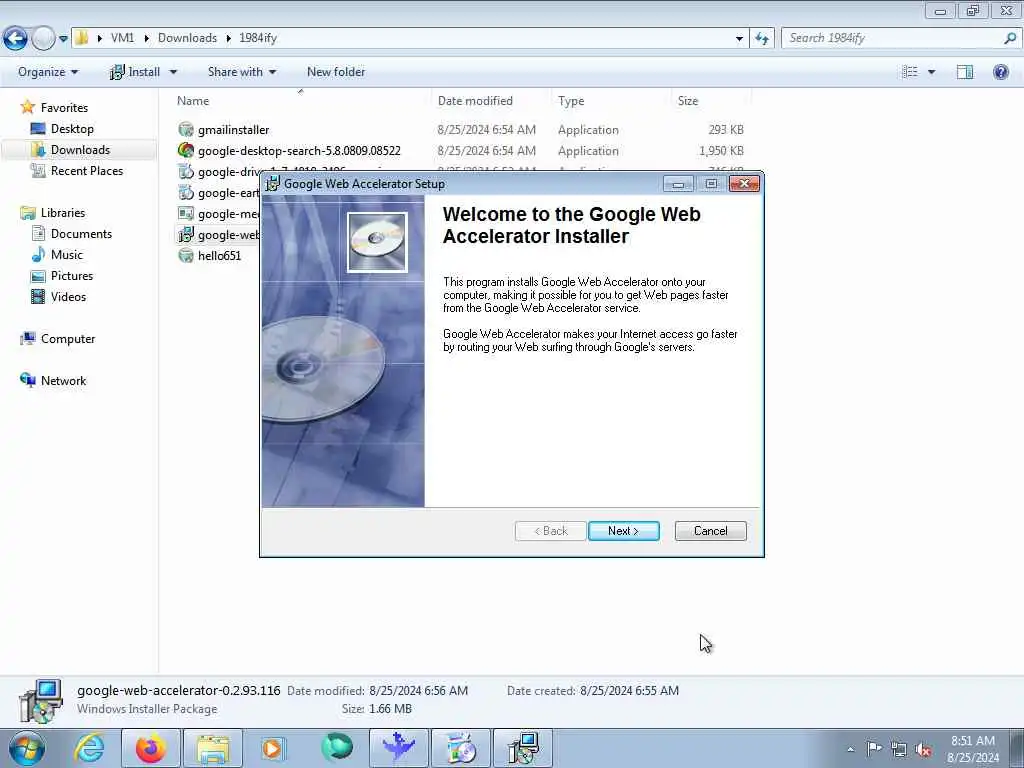Open Windows Media Player from taskbar

273,748
